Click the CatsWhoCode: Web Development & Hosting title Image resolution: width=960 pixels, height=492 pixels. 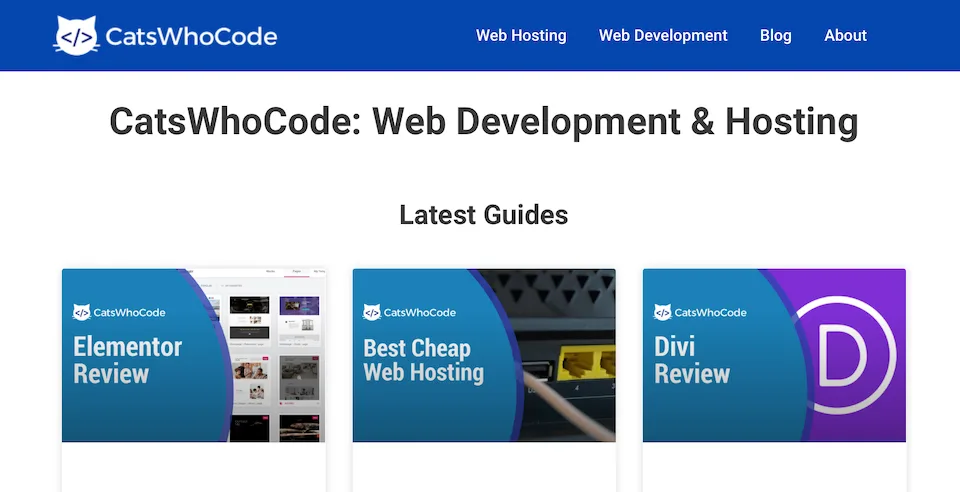(x=484, y=121)
